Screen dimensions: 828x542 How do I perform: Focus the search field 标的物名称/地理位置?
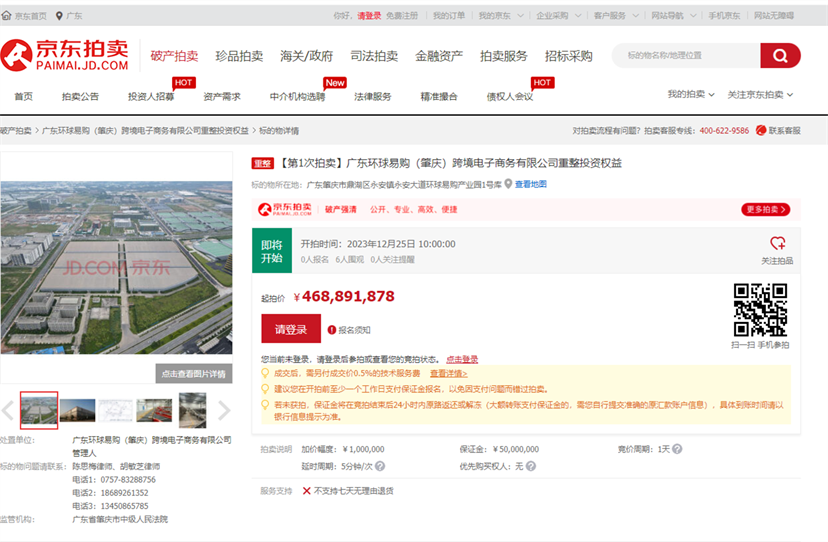(x=686, y=55)
